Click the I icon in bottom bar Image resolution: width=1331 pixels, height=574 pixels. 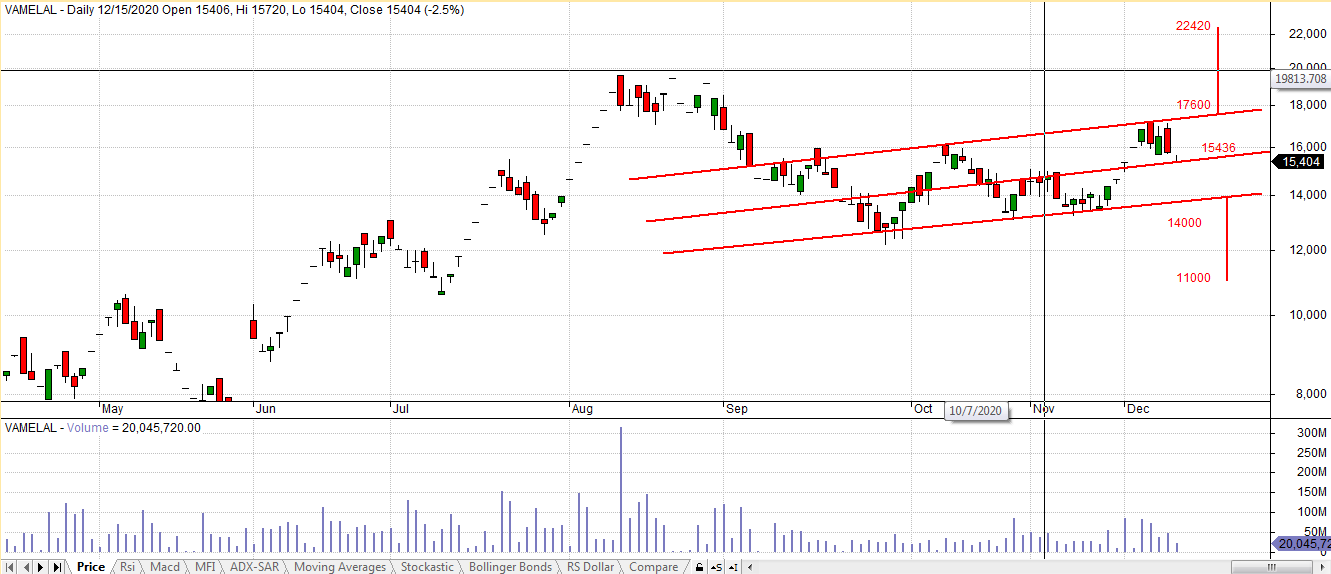point(734,567)
